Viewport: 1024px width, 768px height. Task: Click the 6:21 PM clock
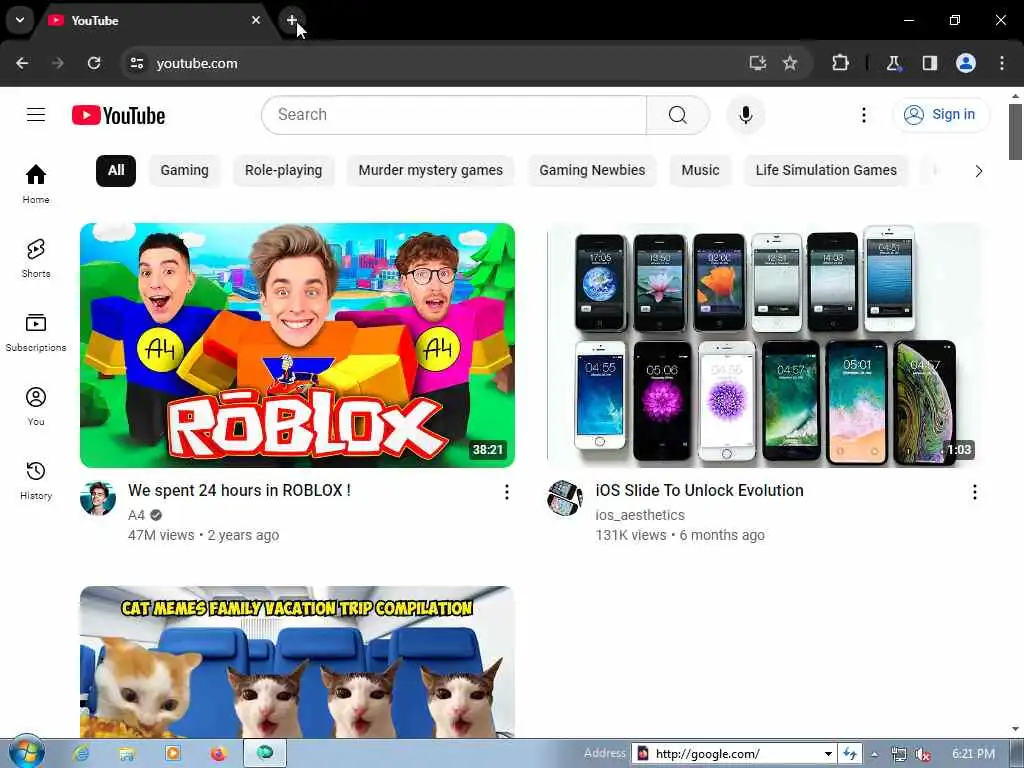click(973, 754)
